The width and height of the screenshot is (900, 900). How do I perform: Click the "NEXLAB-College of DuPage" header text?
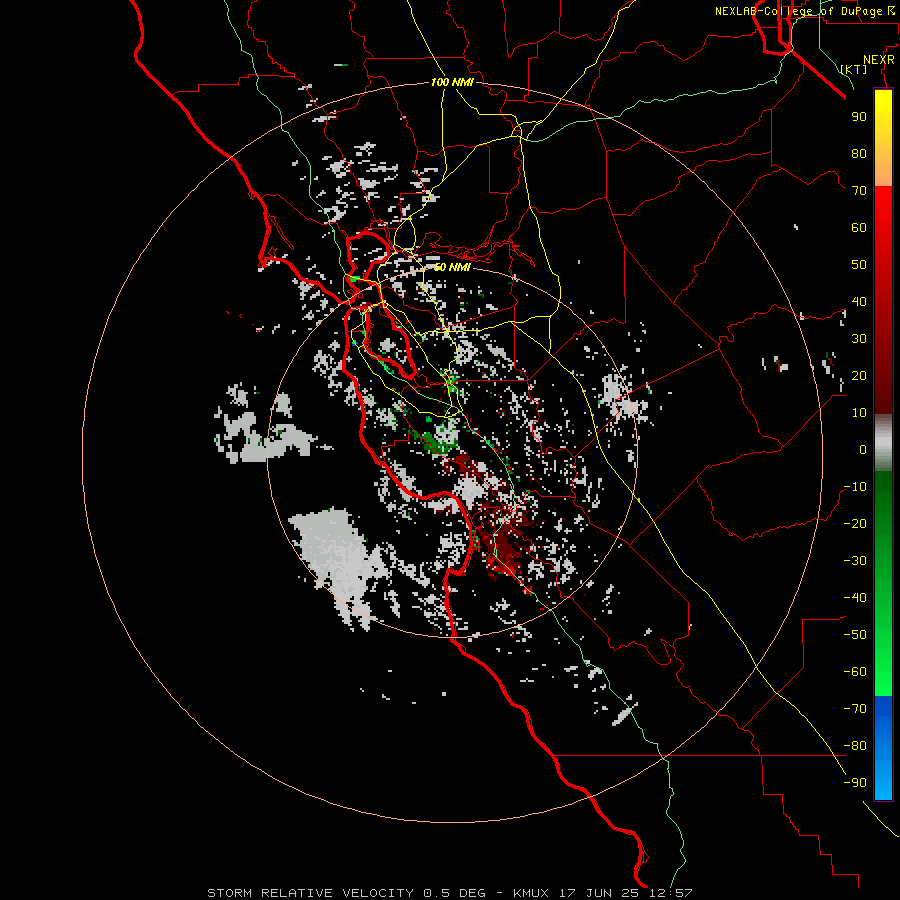[x=798, y=11]
